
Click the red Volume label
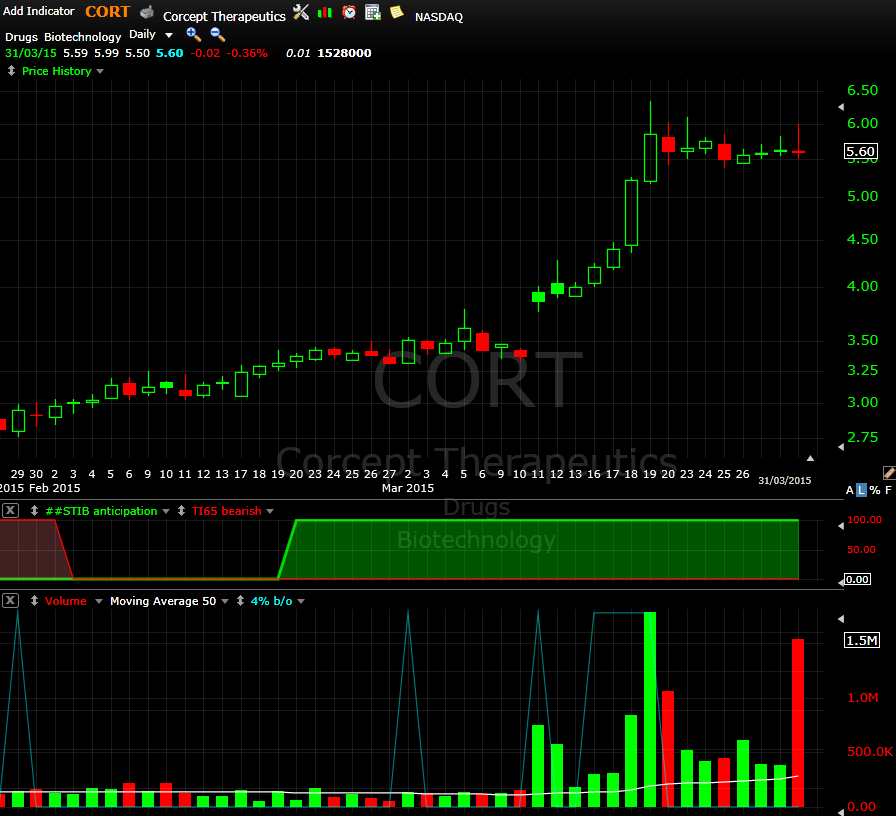(66, 601)
